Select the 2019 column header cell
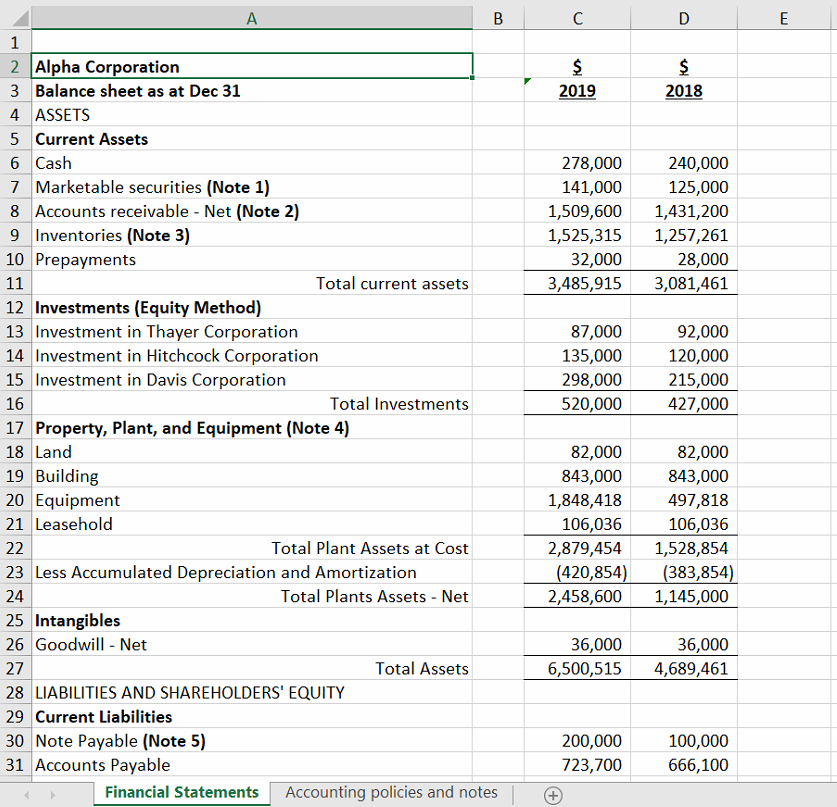837x807 pixels. tap(576, 90)
